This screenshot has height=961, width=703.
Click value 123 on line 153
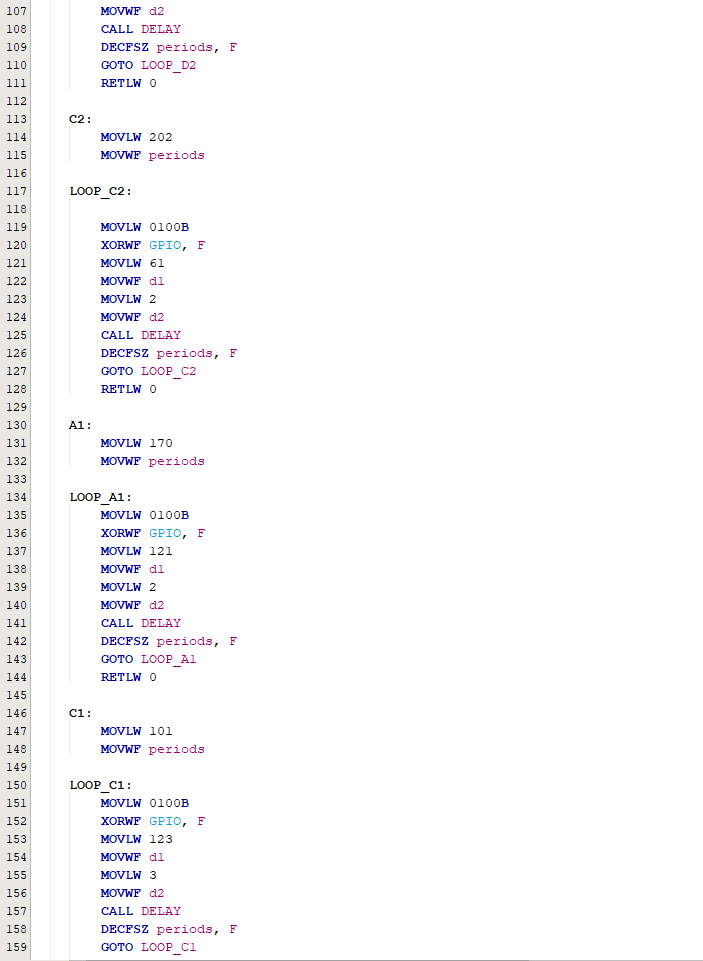[160, 839]
